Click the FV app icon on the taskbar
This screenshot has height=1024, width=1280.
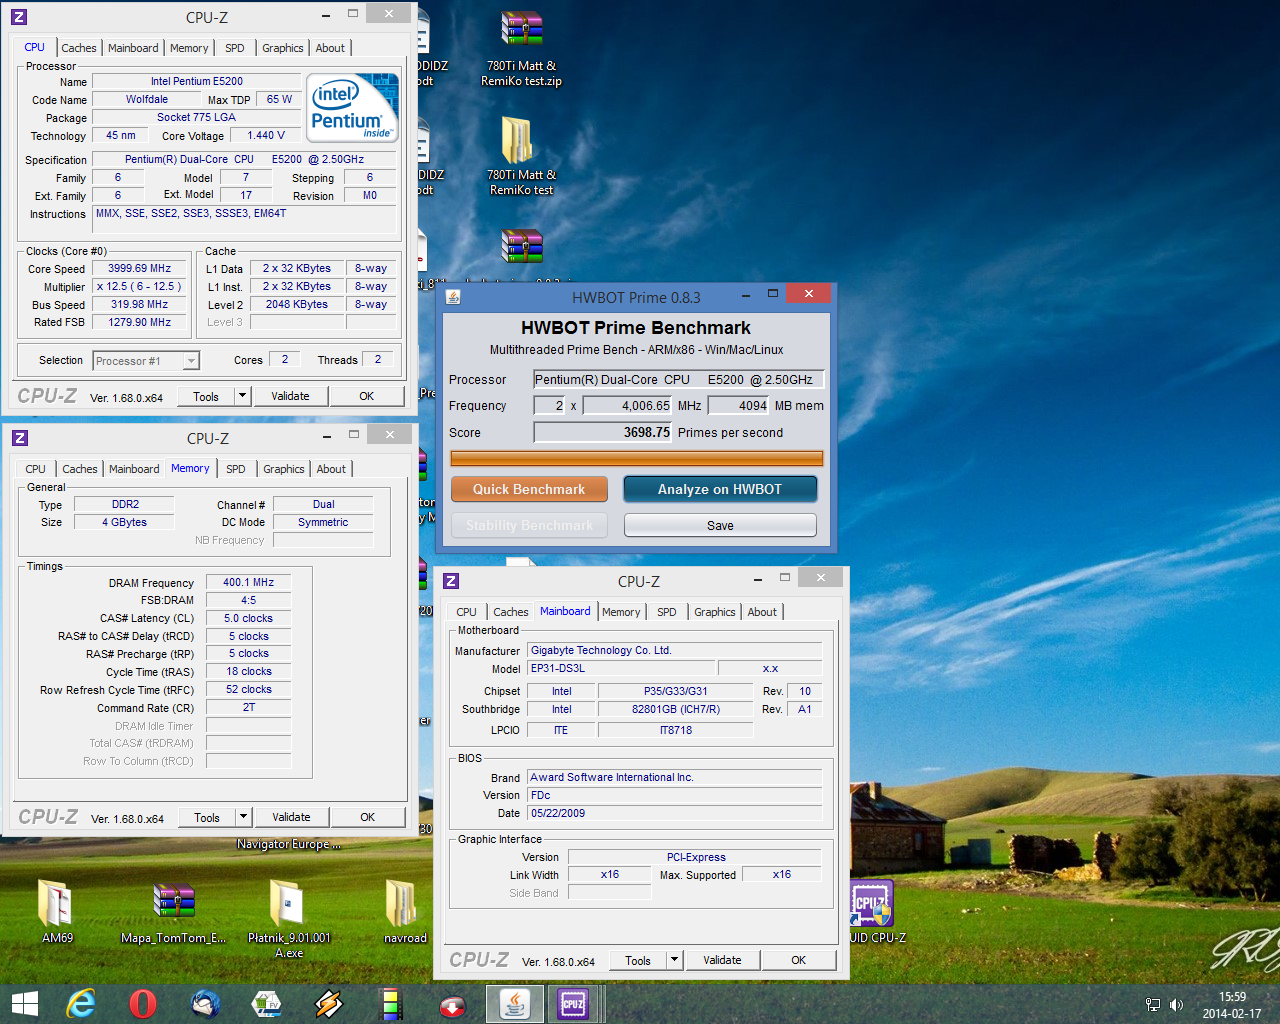pyautogui.click(x=267, y=1004)
